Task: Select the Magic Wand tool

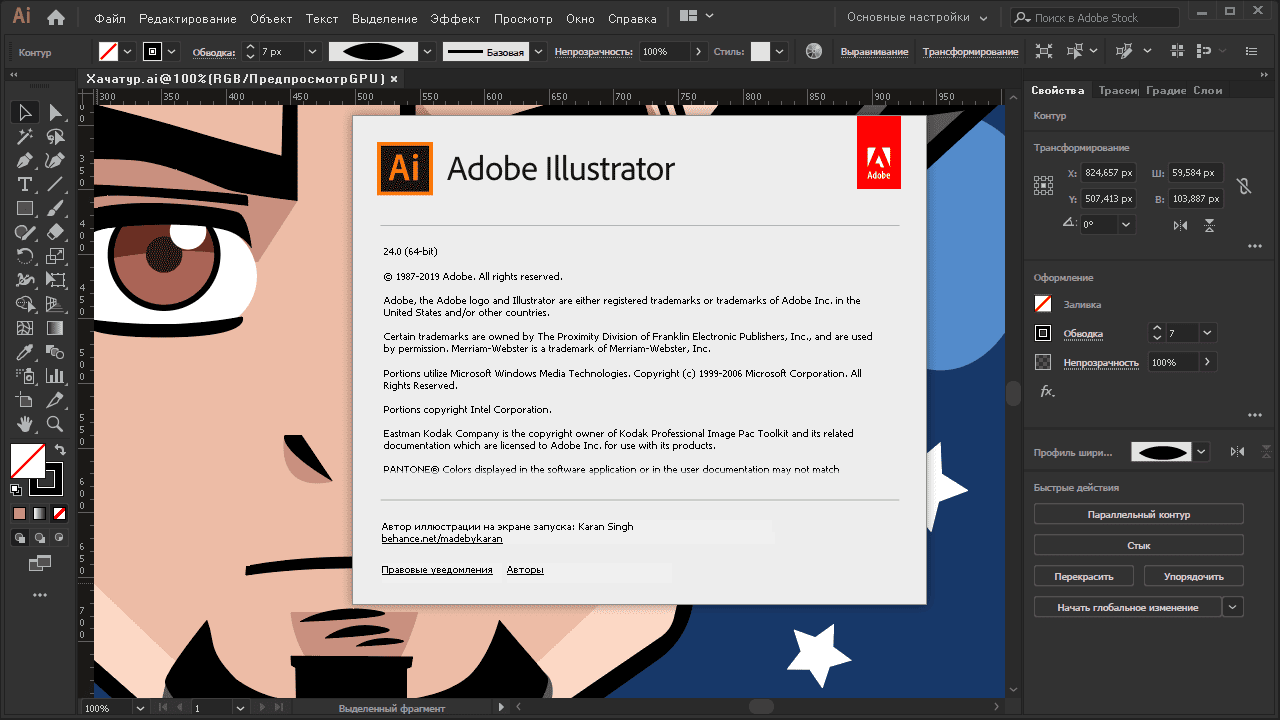Action: tap(25, 137)
